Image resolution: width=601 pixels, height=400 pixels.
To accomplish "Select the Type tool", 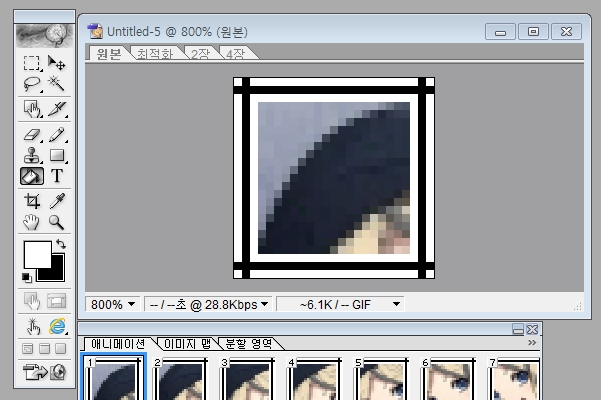I will point(57,176).
